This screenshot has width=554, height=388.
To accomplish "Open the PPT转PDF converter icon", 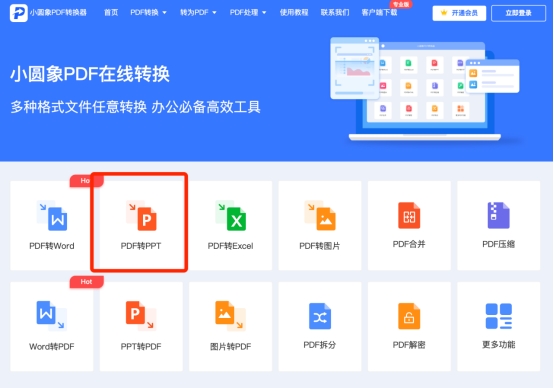I will pyautogui.click(x=141, y=316).
